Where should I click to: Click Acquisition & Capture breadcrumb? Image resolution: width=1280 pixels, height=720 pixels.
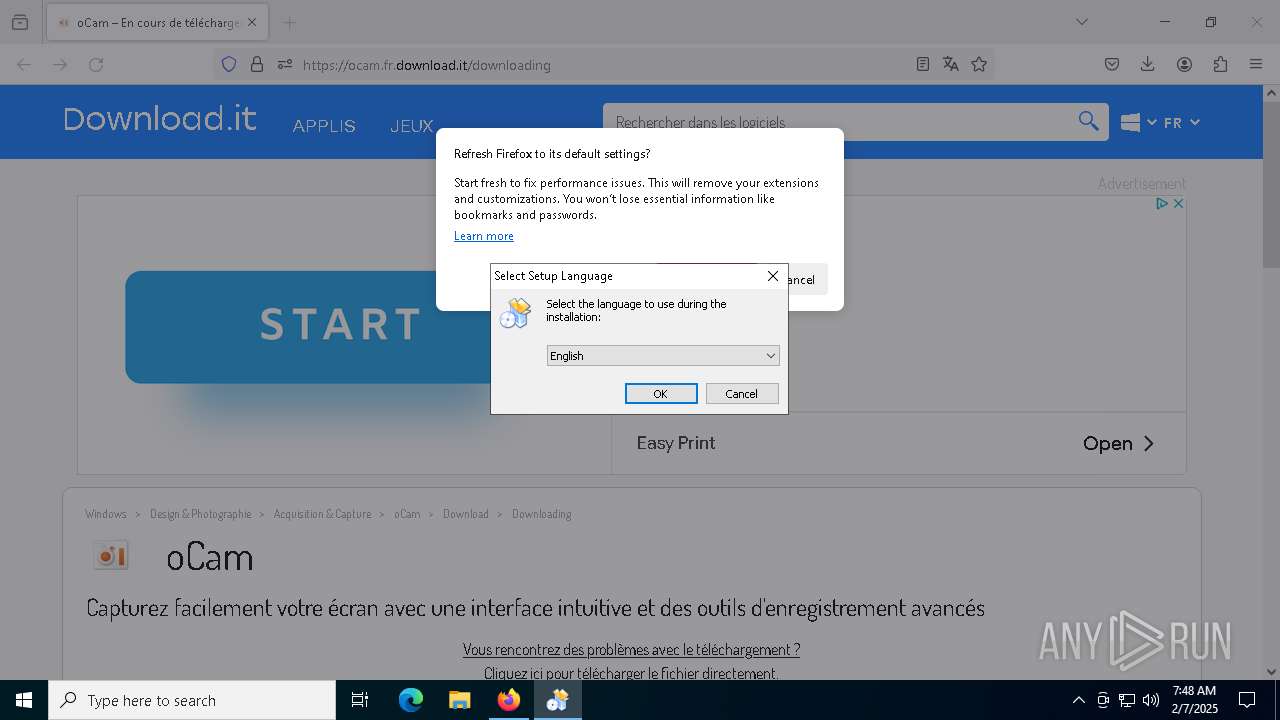click(323, 514)
